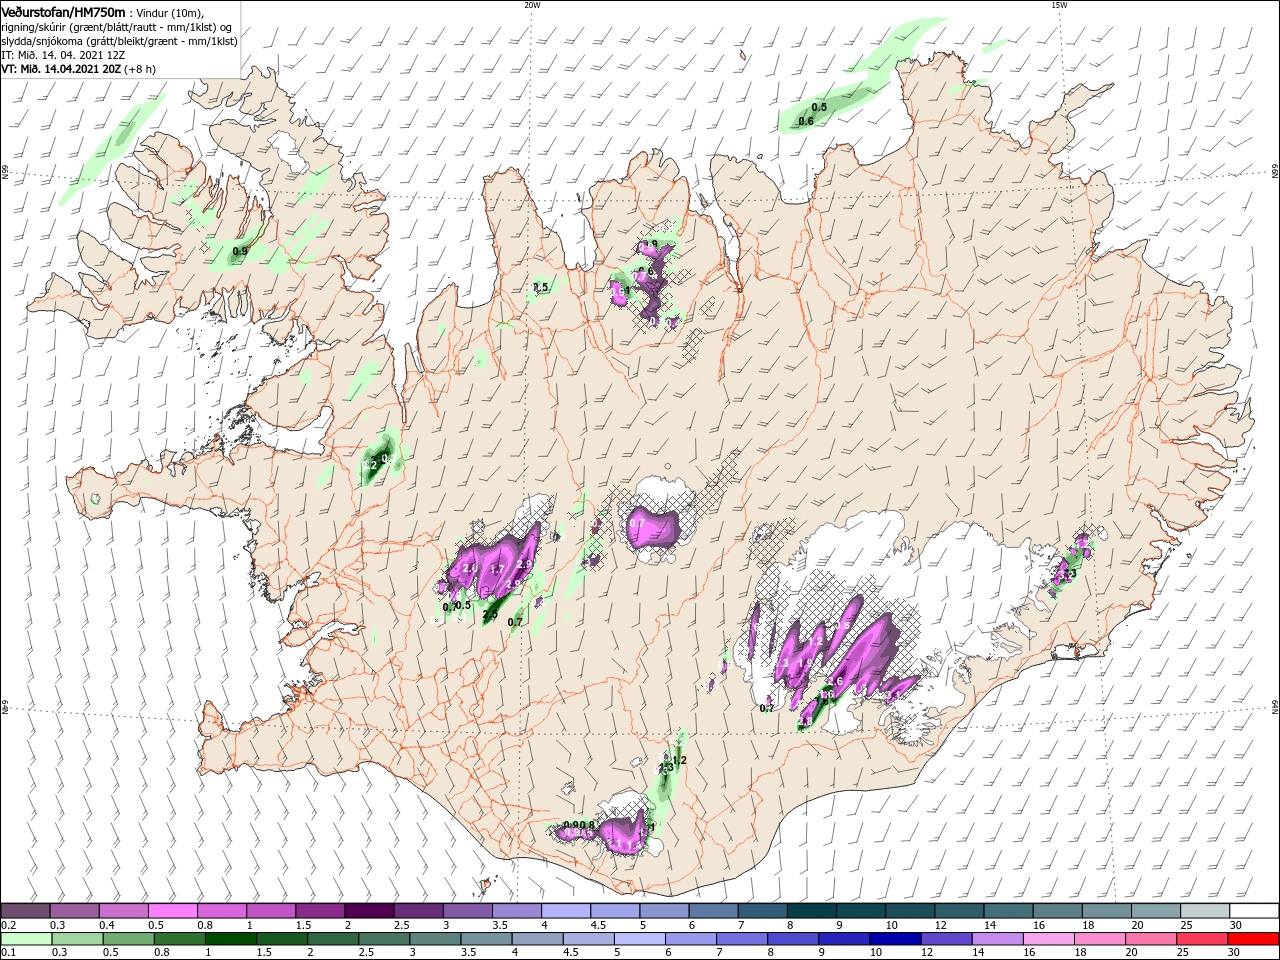Pick the bright red swatch labeled 30, lower row
This screenshot has height=960, width=1280.
click(1252, 939)
